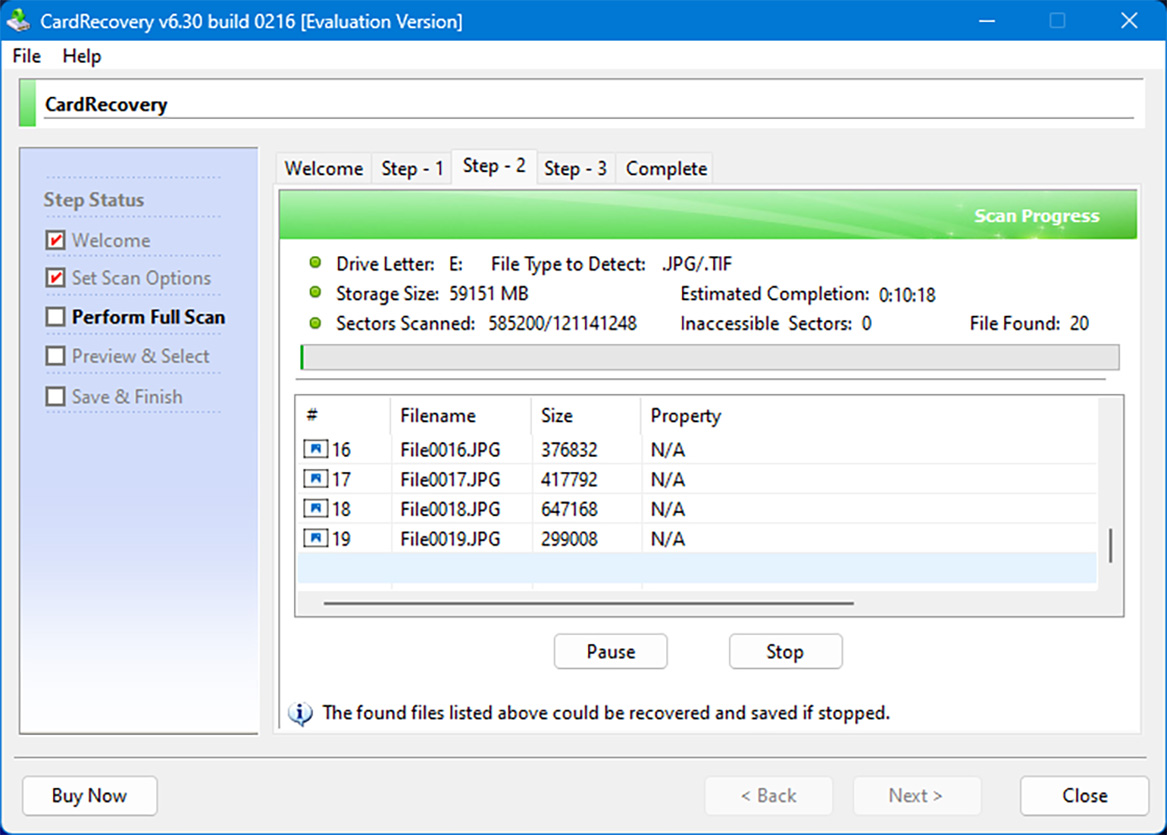Click the info icon beside the recovery note
The image size is (1167, 835).
coord(300,714)
